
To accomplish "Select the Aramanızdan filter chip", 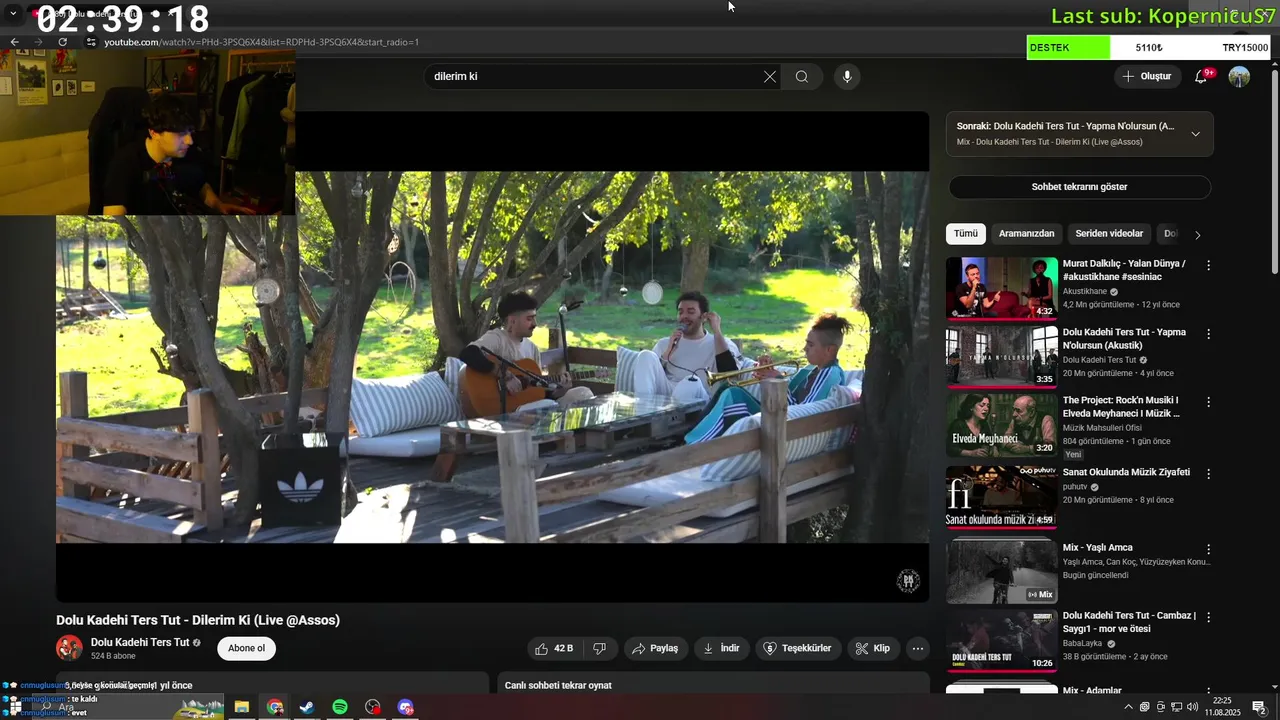I will (1026, 234).
